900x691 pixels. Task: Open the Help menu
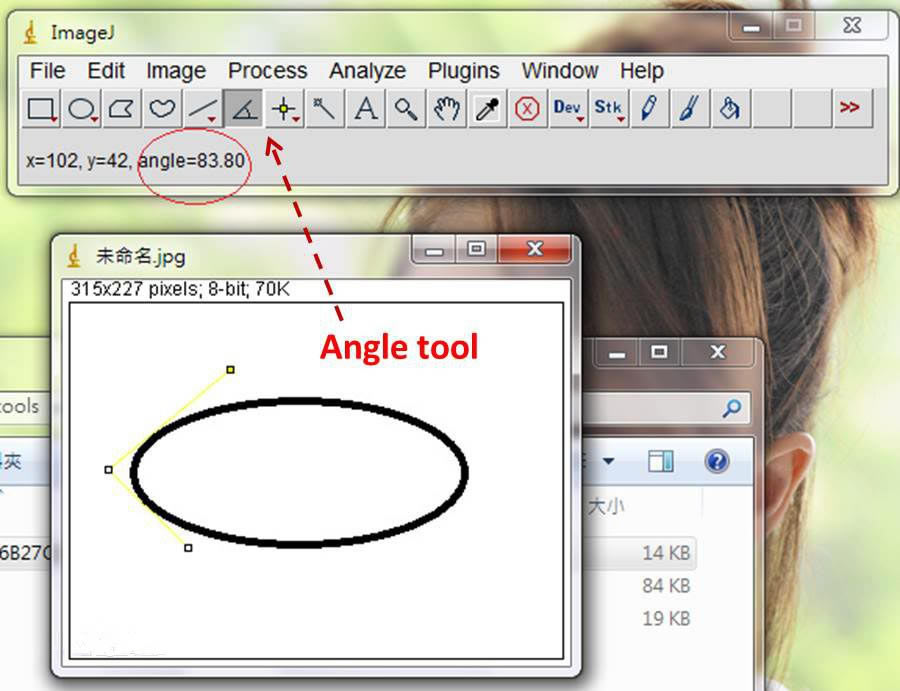coord(642,71)
